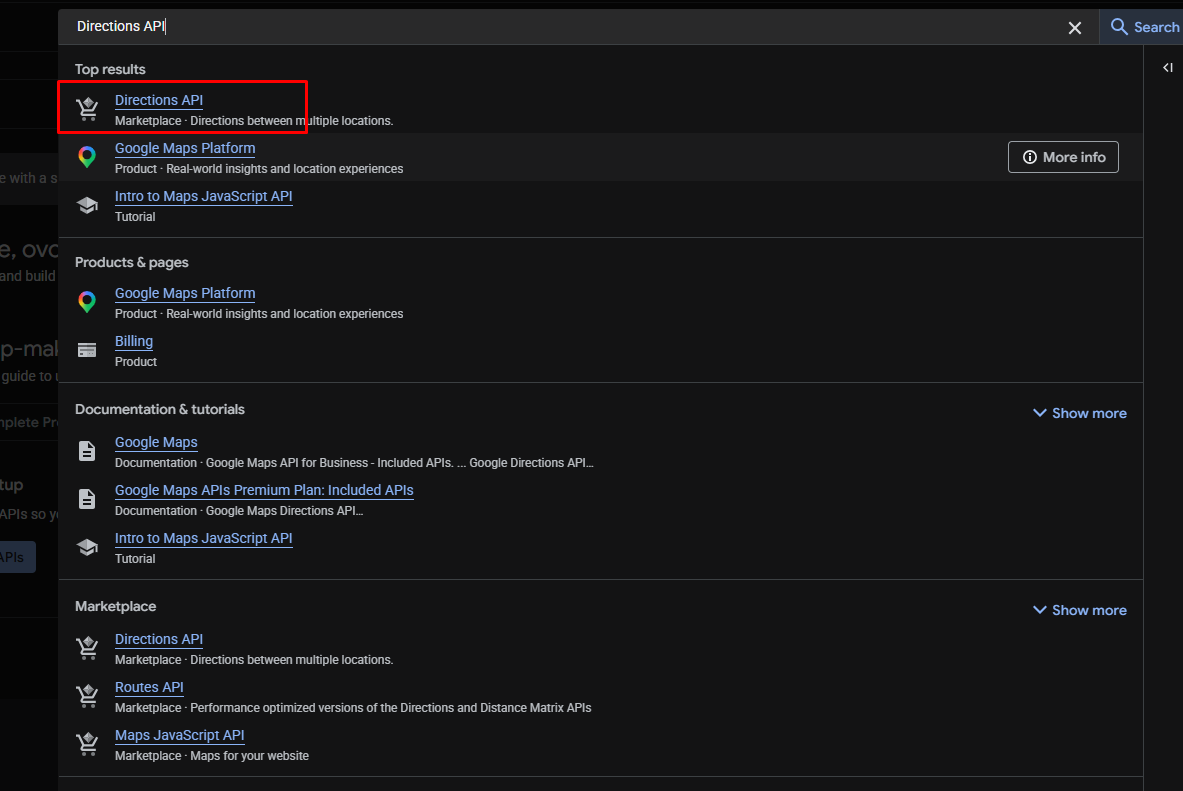The width and height of the screenshot is (1183, 791).
Task: Open the Directions API top result link
Action: point(158,100)
